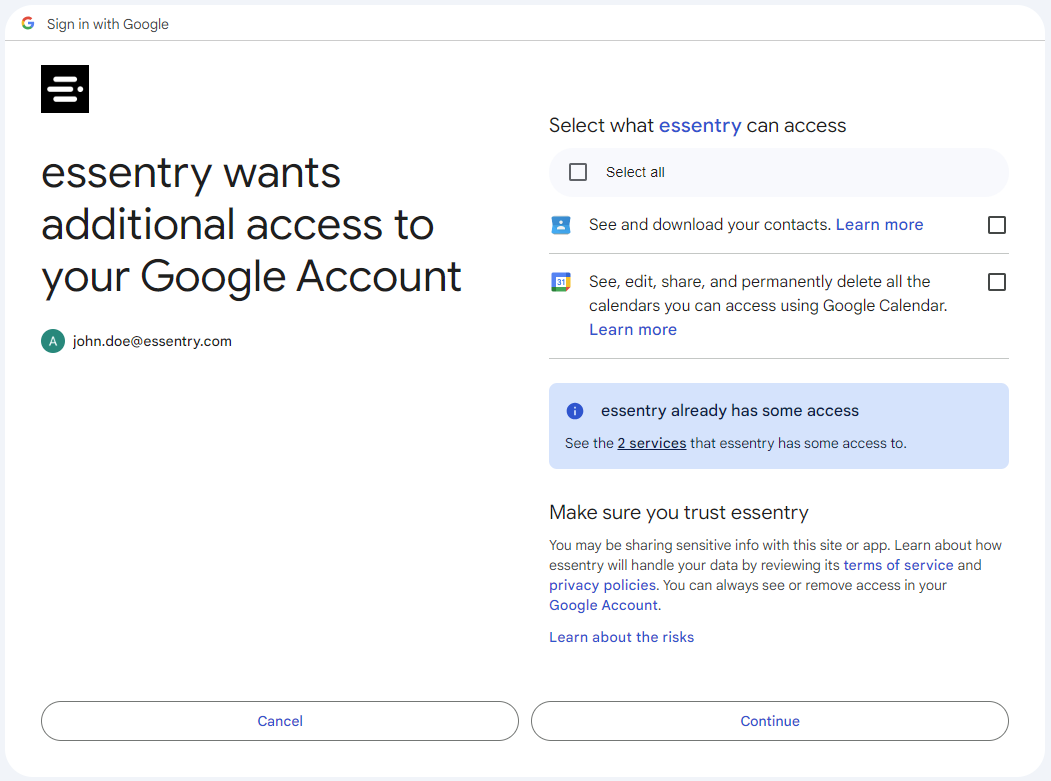The width and height of the screenshot is (1051, 781).
Task: Continue to grant access
Action: click(x=769, y=721)
